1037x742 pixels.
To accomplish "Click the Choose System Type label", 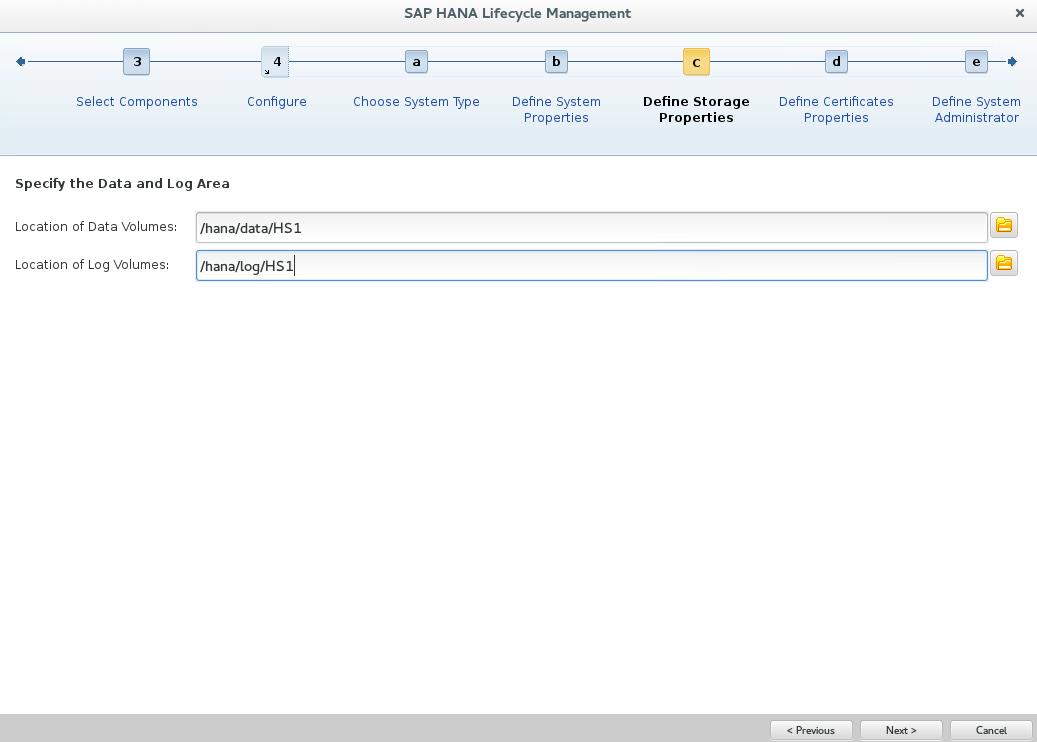I will pos(416,101).
